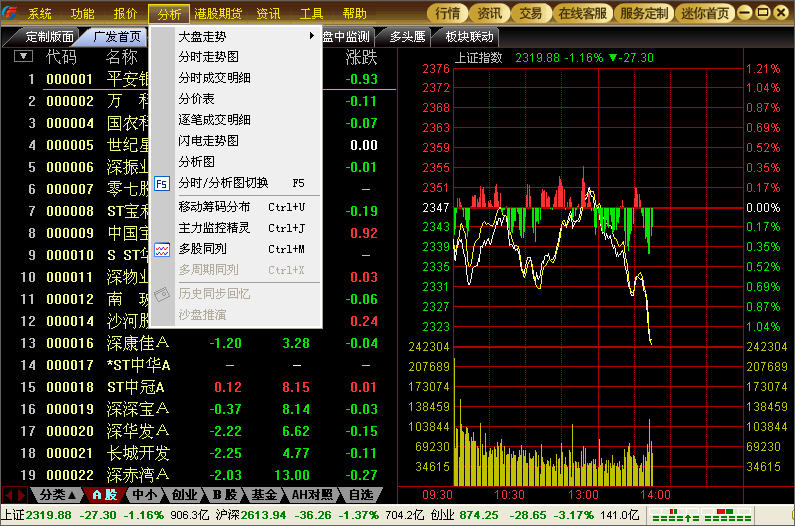This screenshot has width=795, height=526.
Task: Click the chart icon beside 多股同列
Action: click(x=162, y=249)
